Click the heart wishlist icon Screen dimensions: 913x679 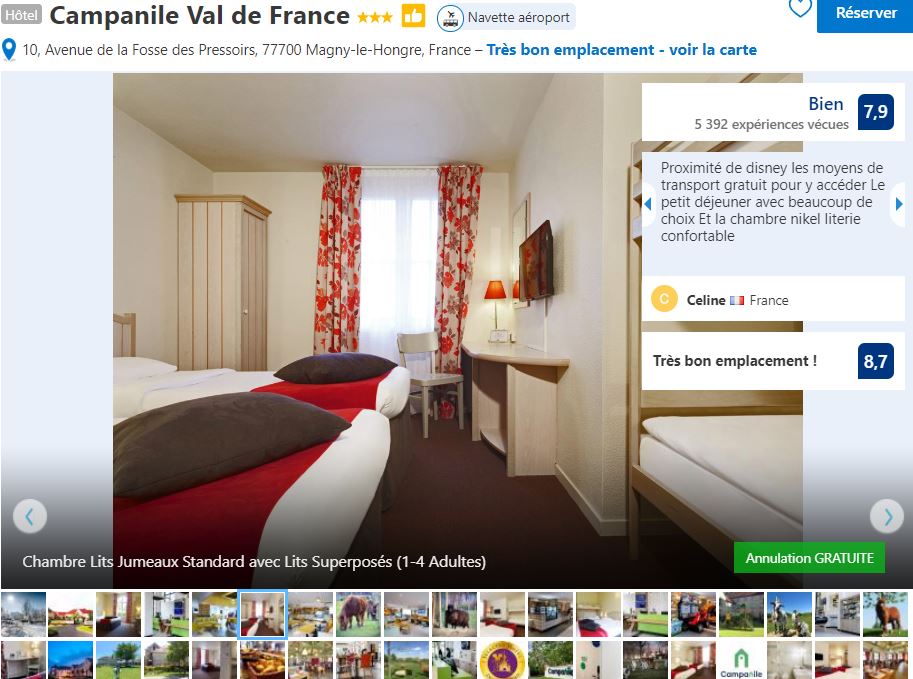[x=799, y=7]
